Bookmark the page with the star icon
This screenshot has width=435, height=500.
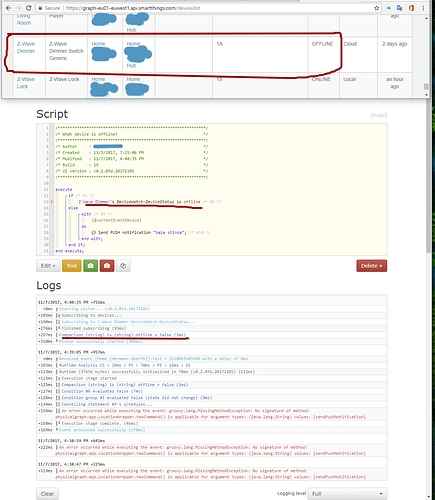click(x=377, y=8)
